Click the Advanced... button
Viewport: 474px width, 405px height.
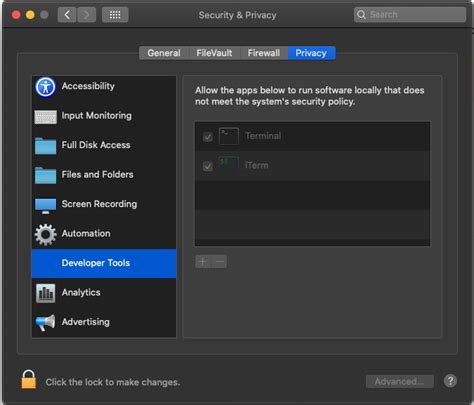click(400, 381)
